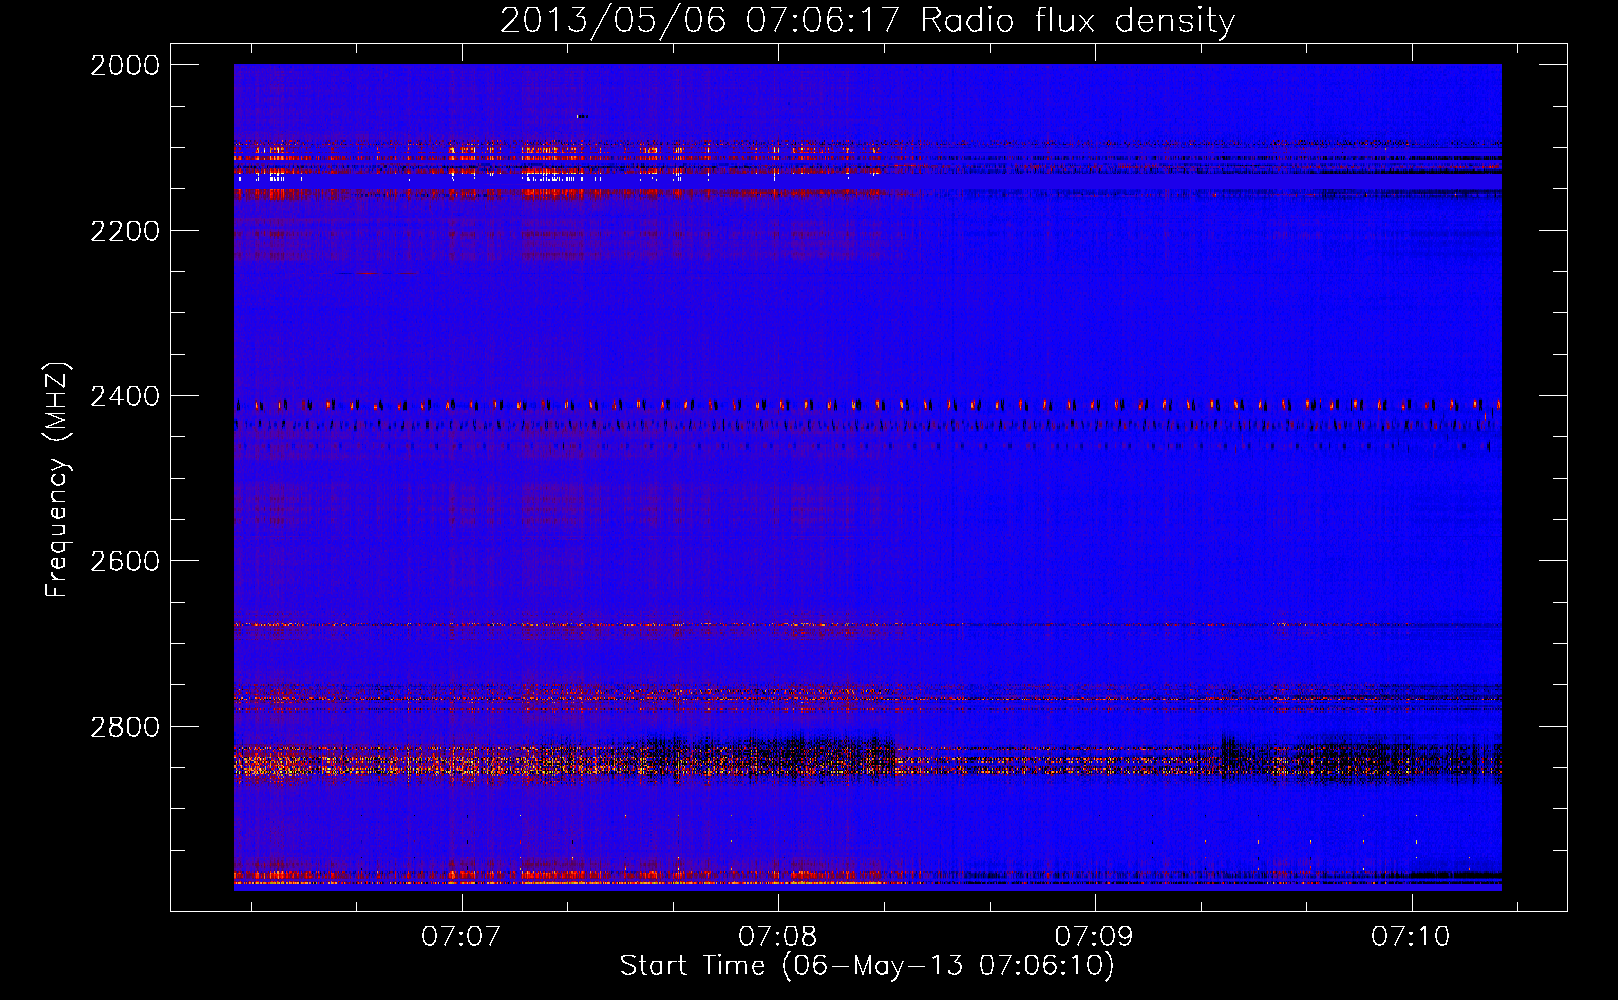Click the "2000" frequency axis label

point(125,65)
